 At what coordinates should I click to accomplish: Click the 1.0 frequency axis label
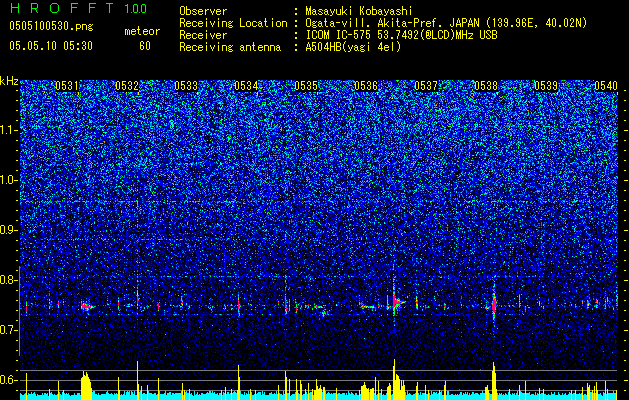coord(9,180)
